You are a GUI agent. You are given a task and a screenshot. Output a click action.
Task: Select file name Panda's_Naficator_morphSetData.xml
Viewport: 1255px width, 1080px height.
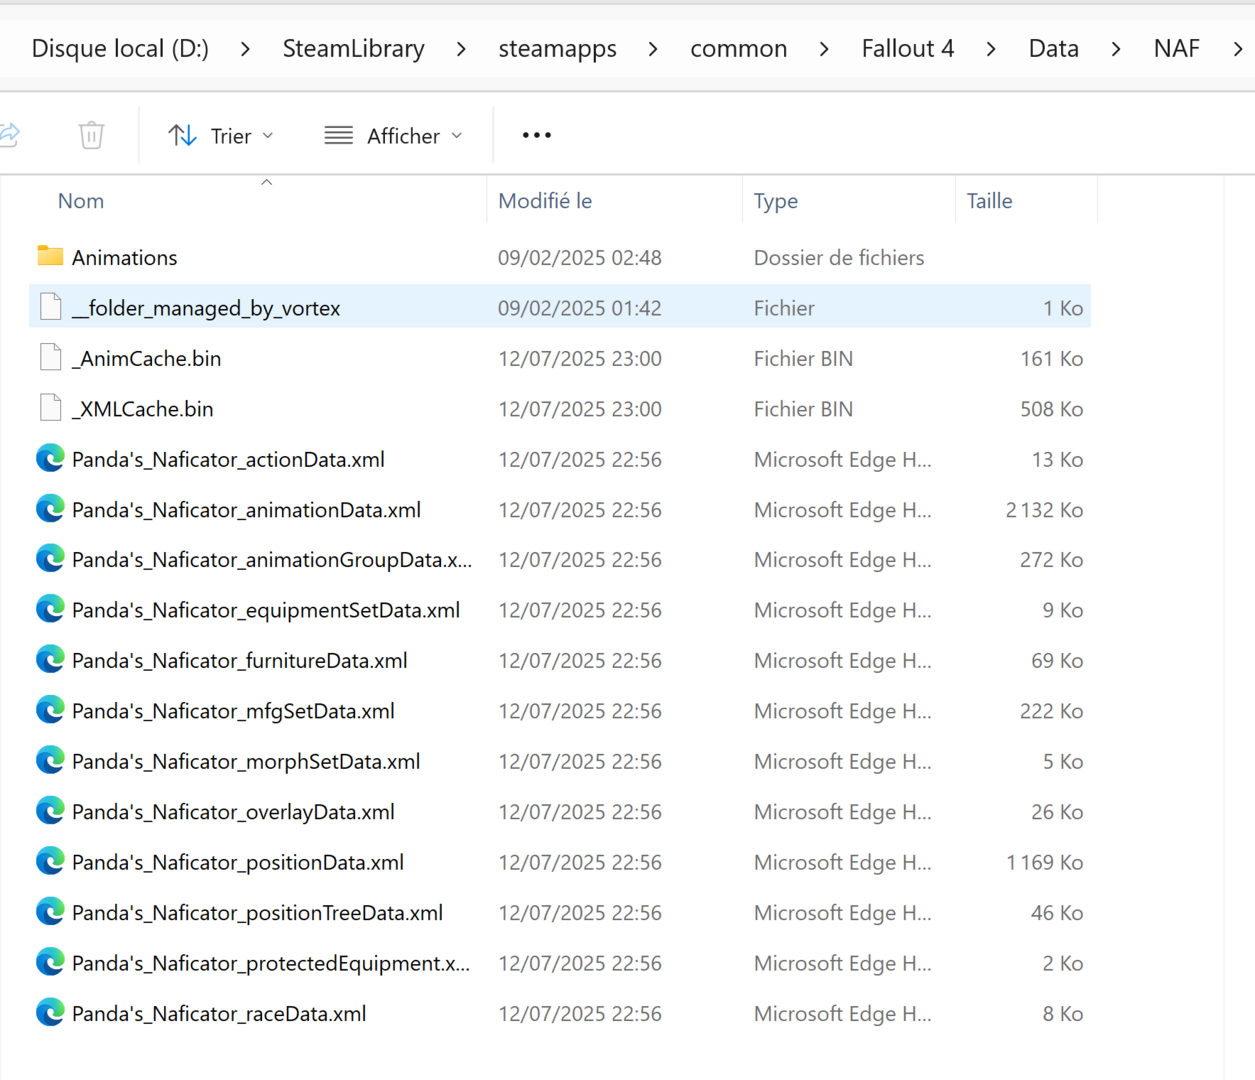(246, 762)
